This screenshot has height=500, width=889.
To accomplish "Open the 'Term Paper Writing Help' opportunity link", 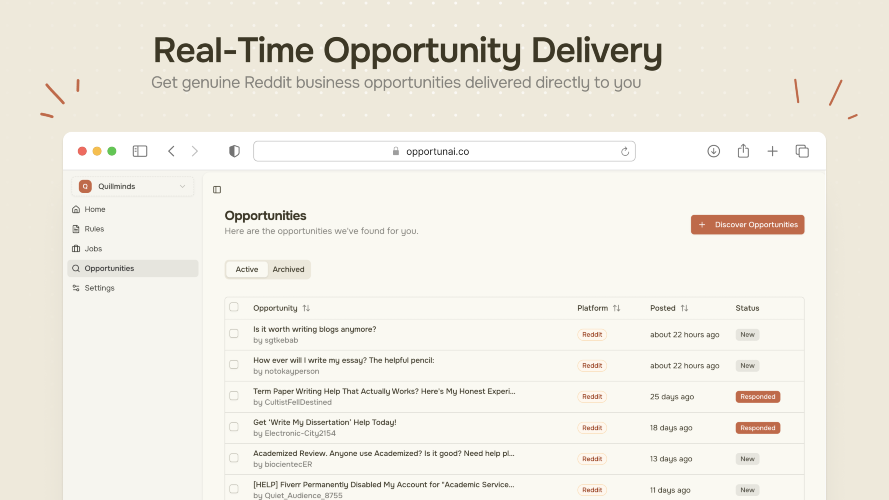I will (x=384, y=391).
